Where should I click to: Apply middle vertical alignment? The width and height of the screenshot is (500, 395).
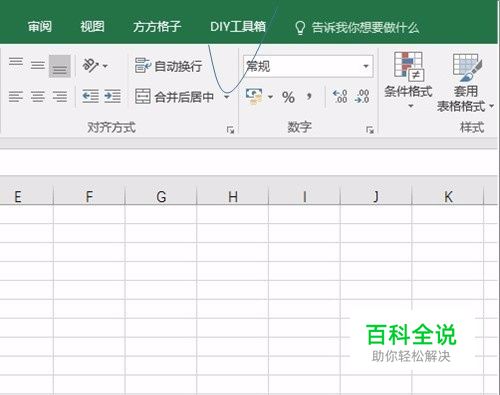tap(38, 66)
